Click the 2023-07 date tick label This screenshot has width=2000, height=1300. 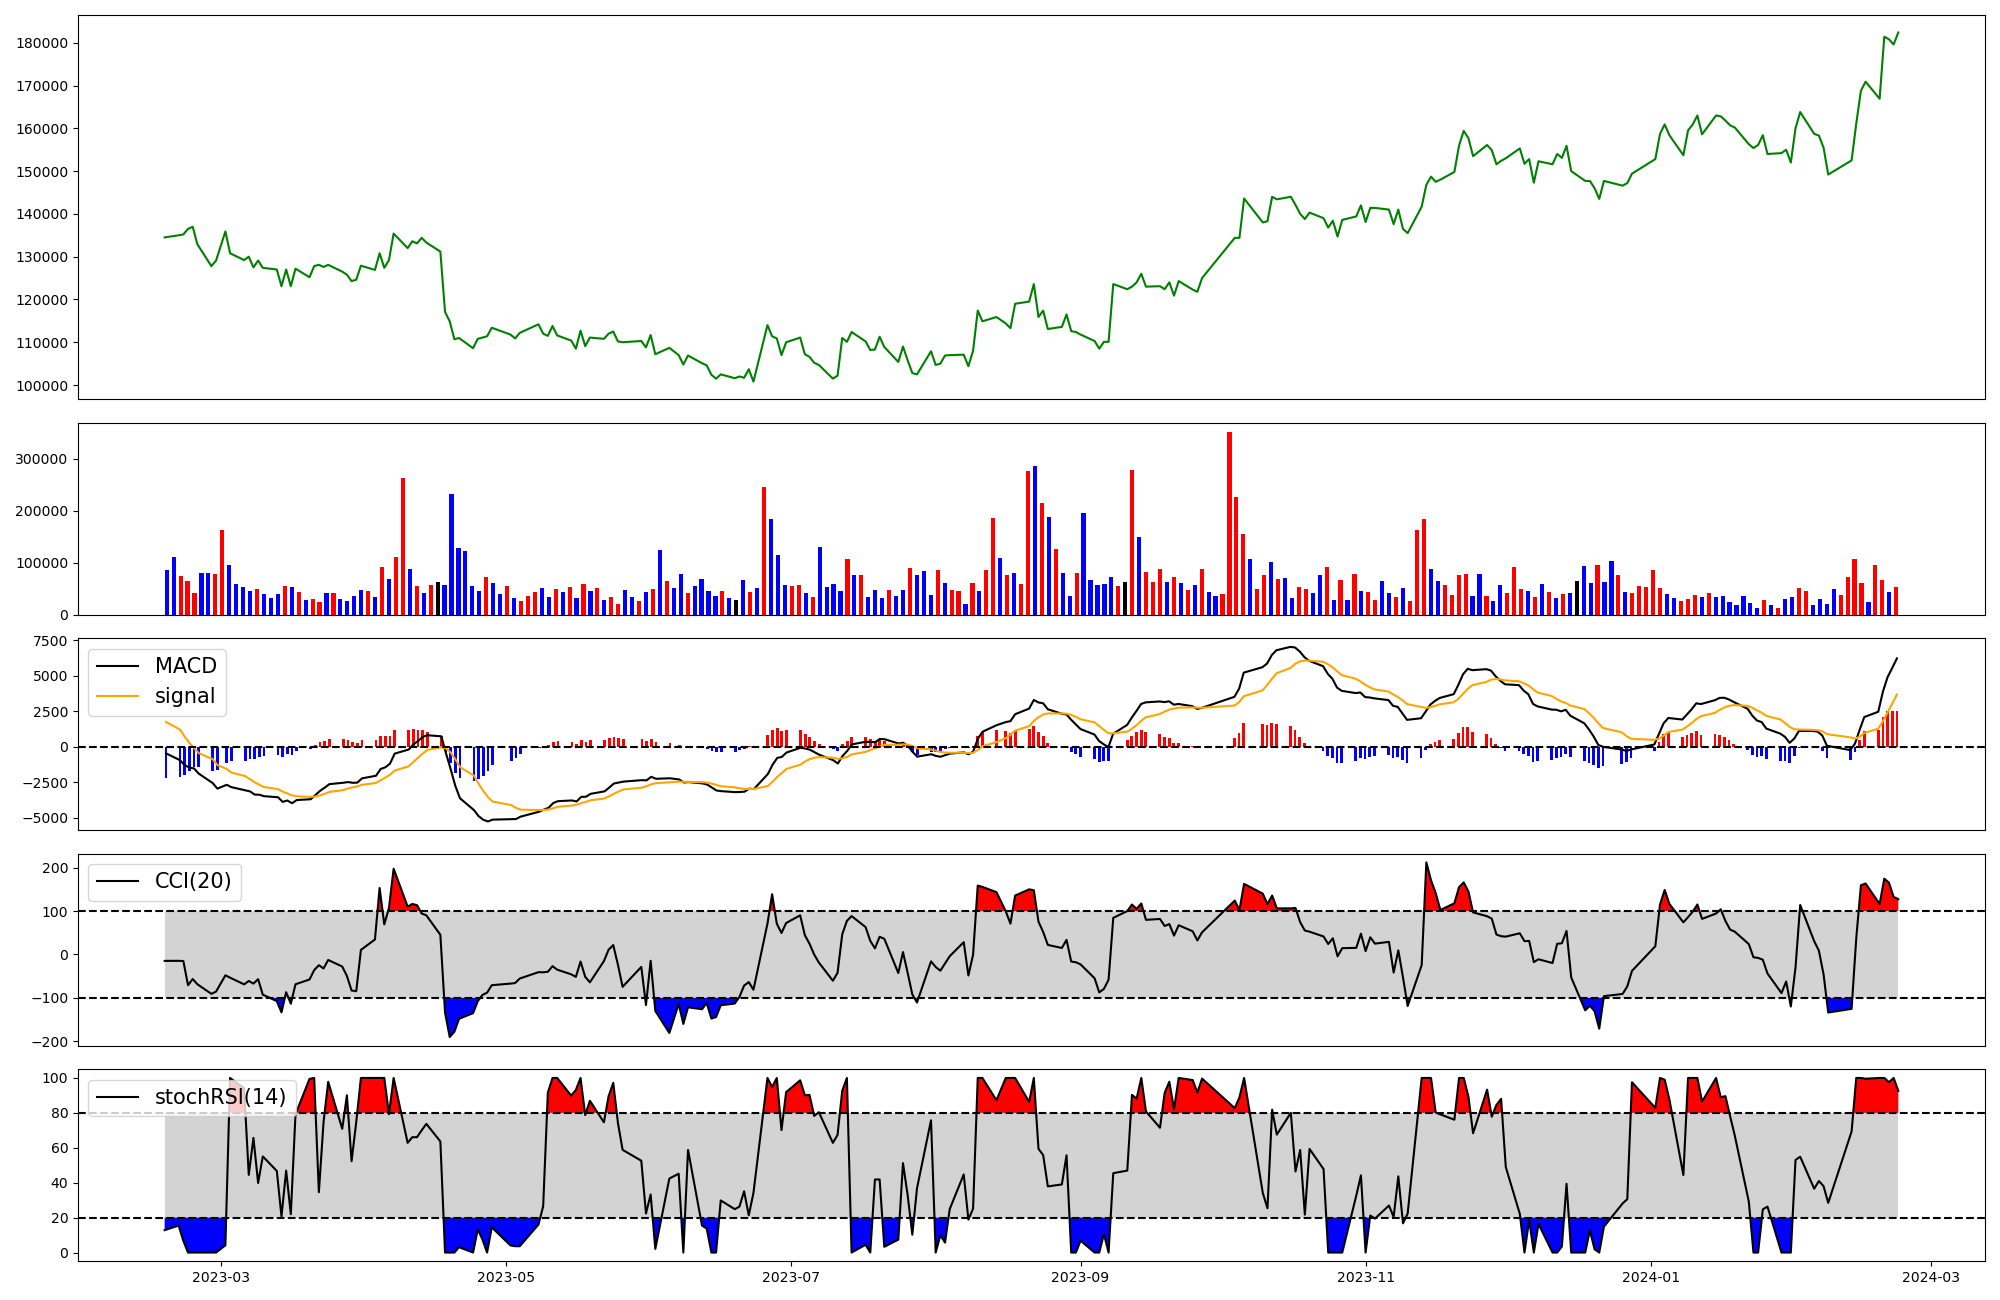tap(791, 1277)
